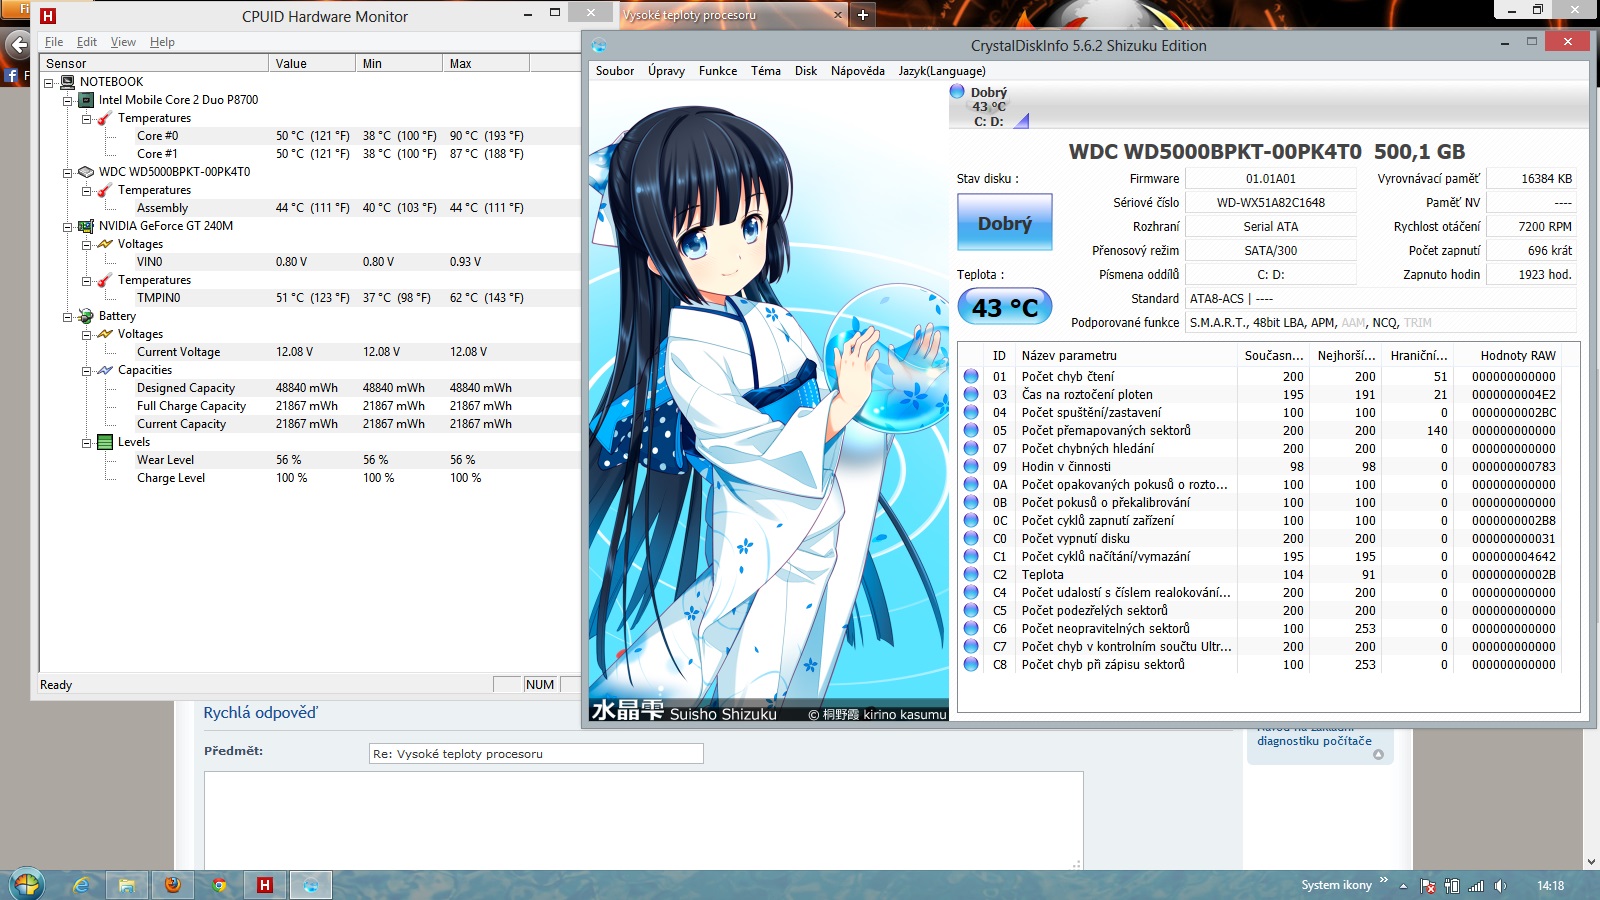Click status circle of SMART row 09 Hodin v činnosti
The image size is (1600, 900).
[971, 466]
